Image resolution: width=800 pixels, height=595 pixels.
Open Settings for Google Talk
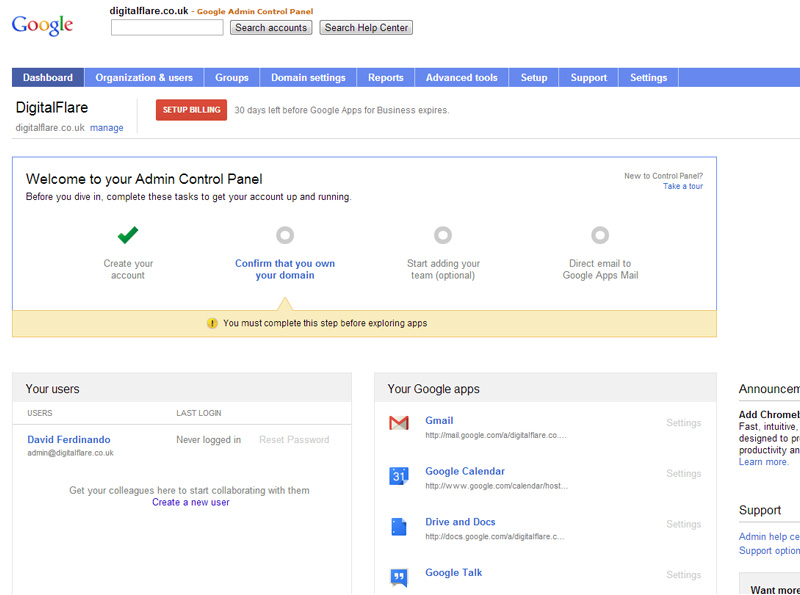click(683, 575)
